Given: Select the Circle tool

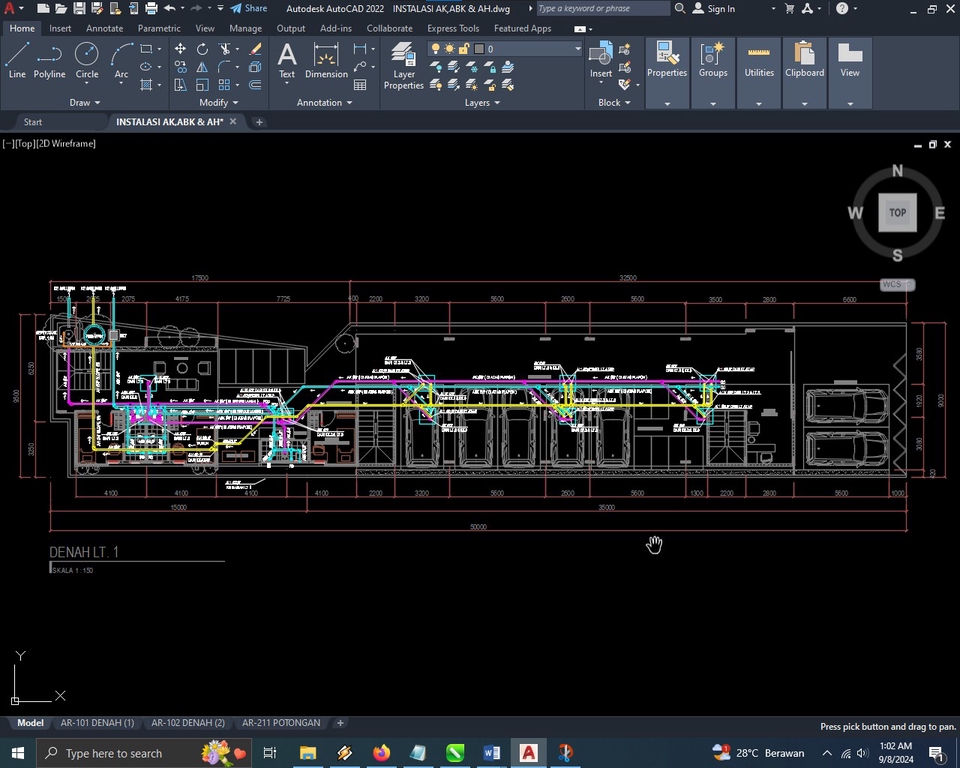Looking at the screenshot, I should (86, 60).
